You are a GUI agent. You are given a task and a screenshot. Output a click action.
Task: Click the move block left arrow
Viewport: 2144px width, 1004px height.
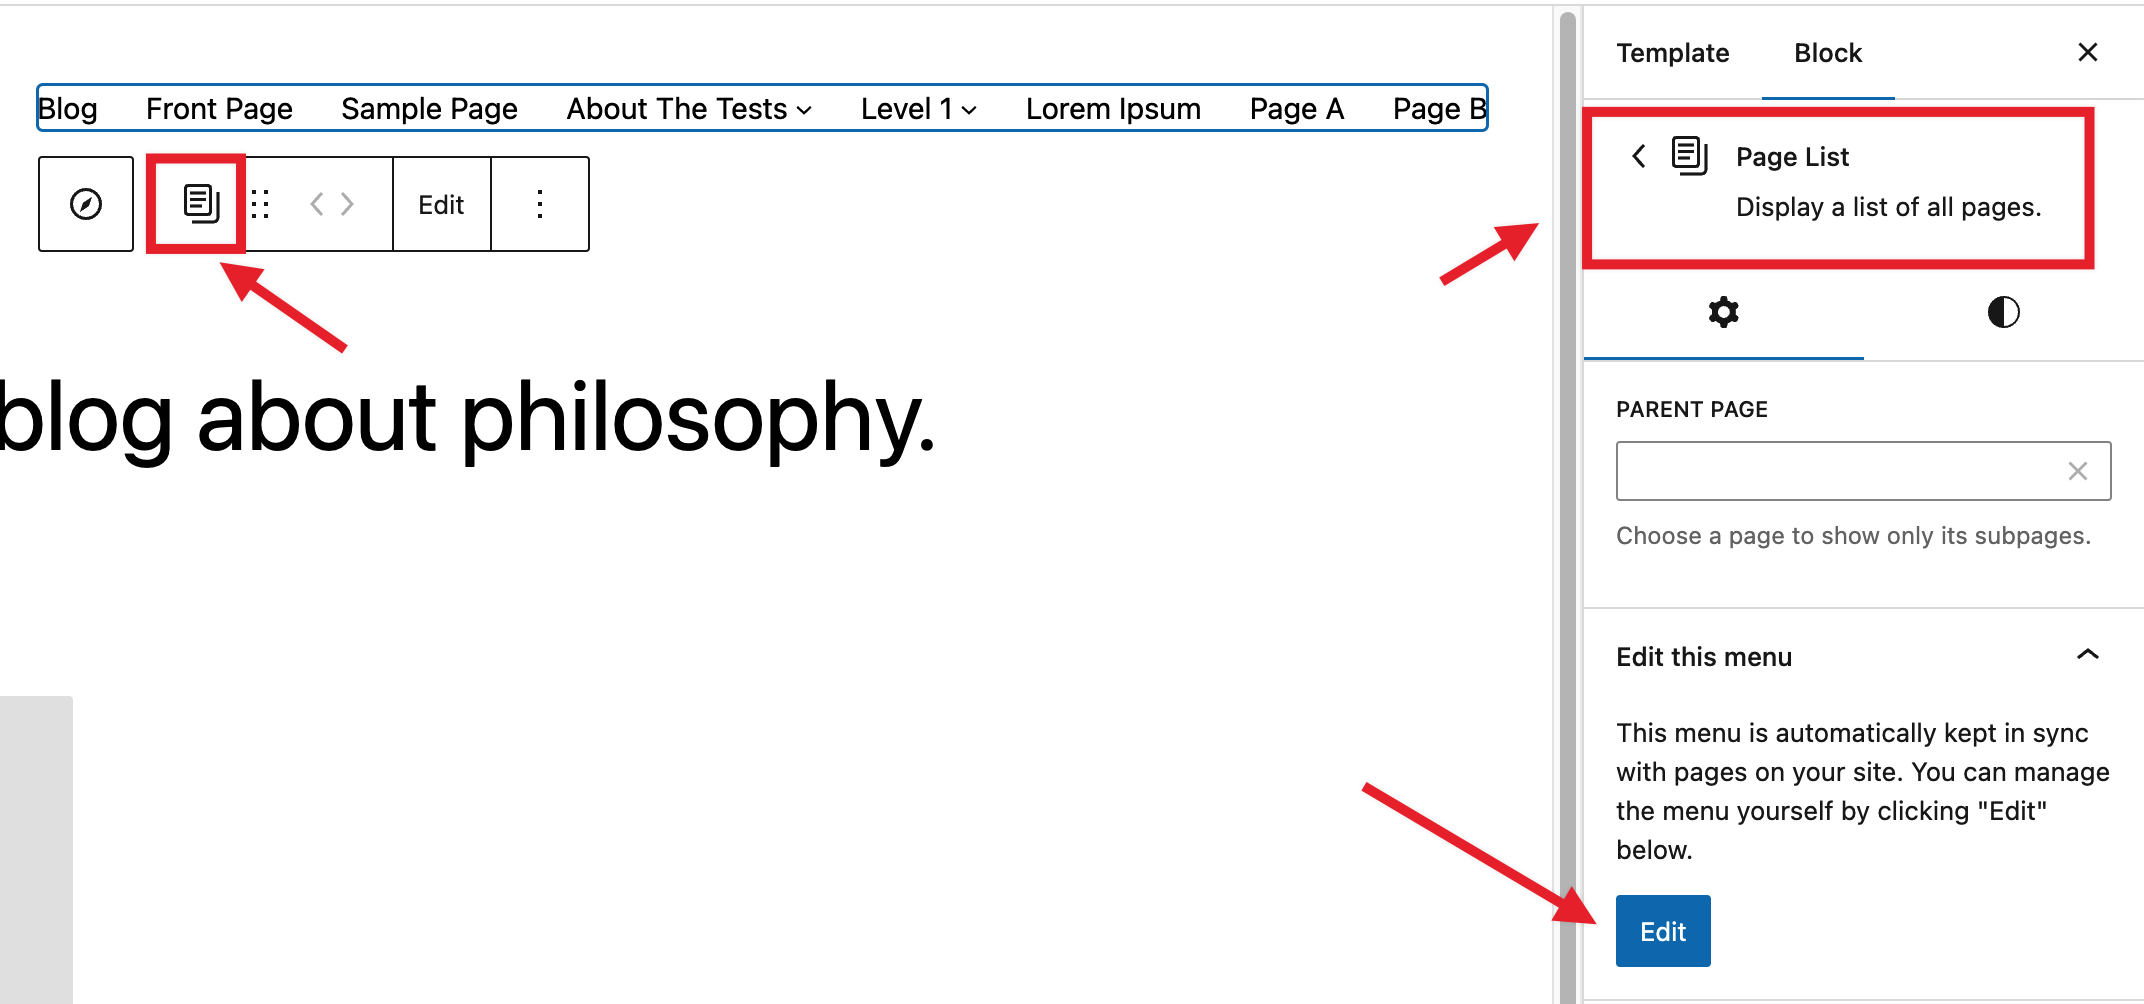pyautogui.click(x=318, y=203)
